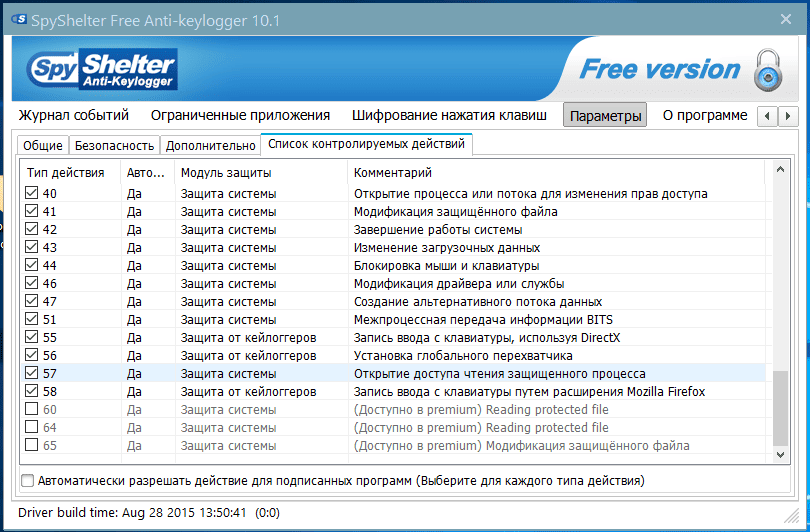The width and height of the screenshot is (810, 532).
Task: Open Шифрование нажатия клавиш tab
Action: click(449, 115)
